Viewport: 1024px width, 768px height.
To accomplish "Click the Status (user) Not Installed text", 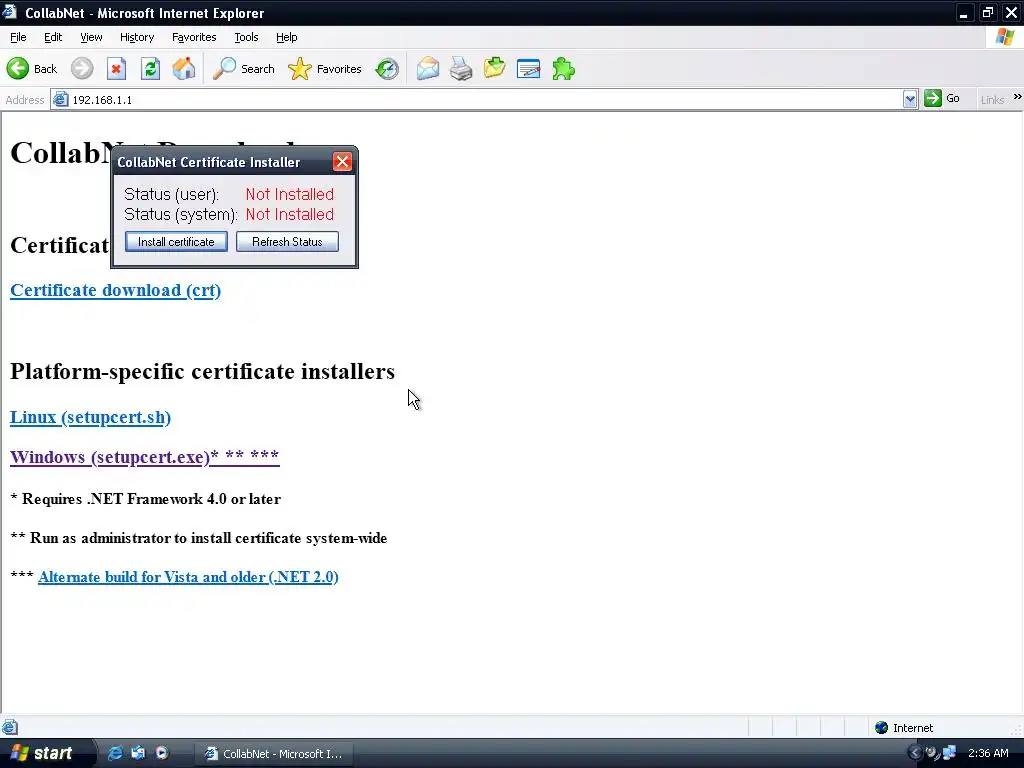I will (x=289, y=195).
